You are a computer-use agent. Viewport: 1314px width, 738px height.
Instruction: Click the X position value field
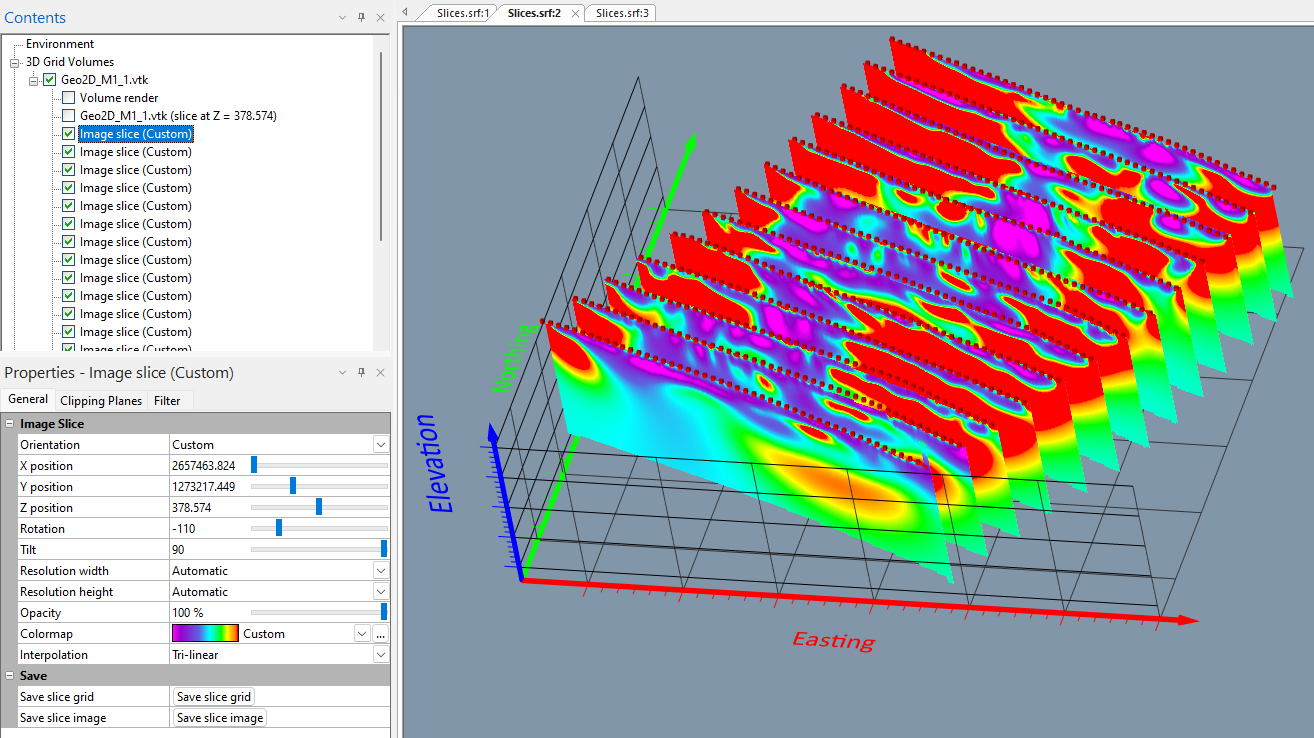coord(205,466)
